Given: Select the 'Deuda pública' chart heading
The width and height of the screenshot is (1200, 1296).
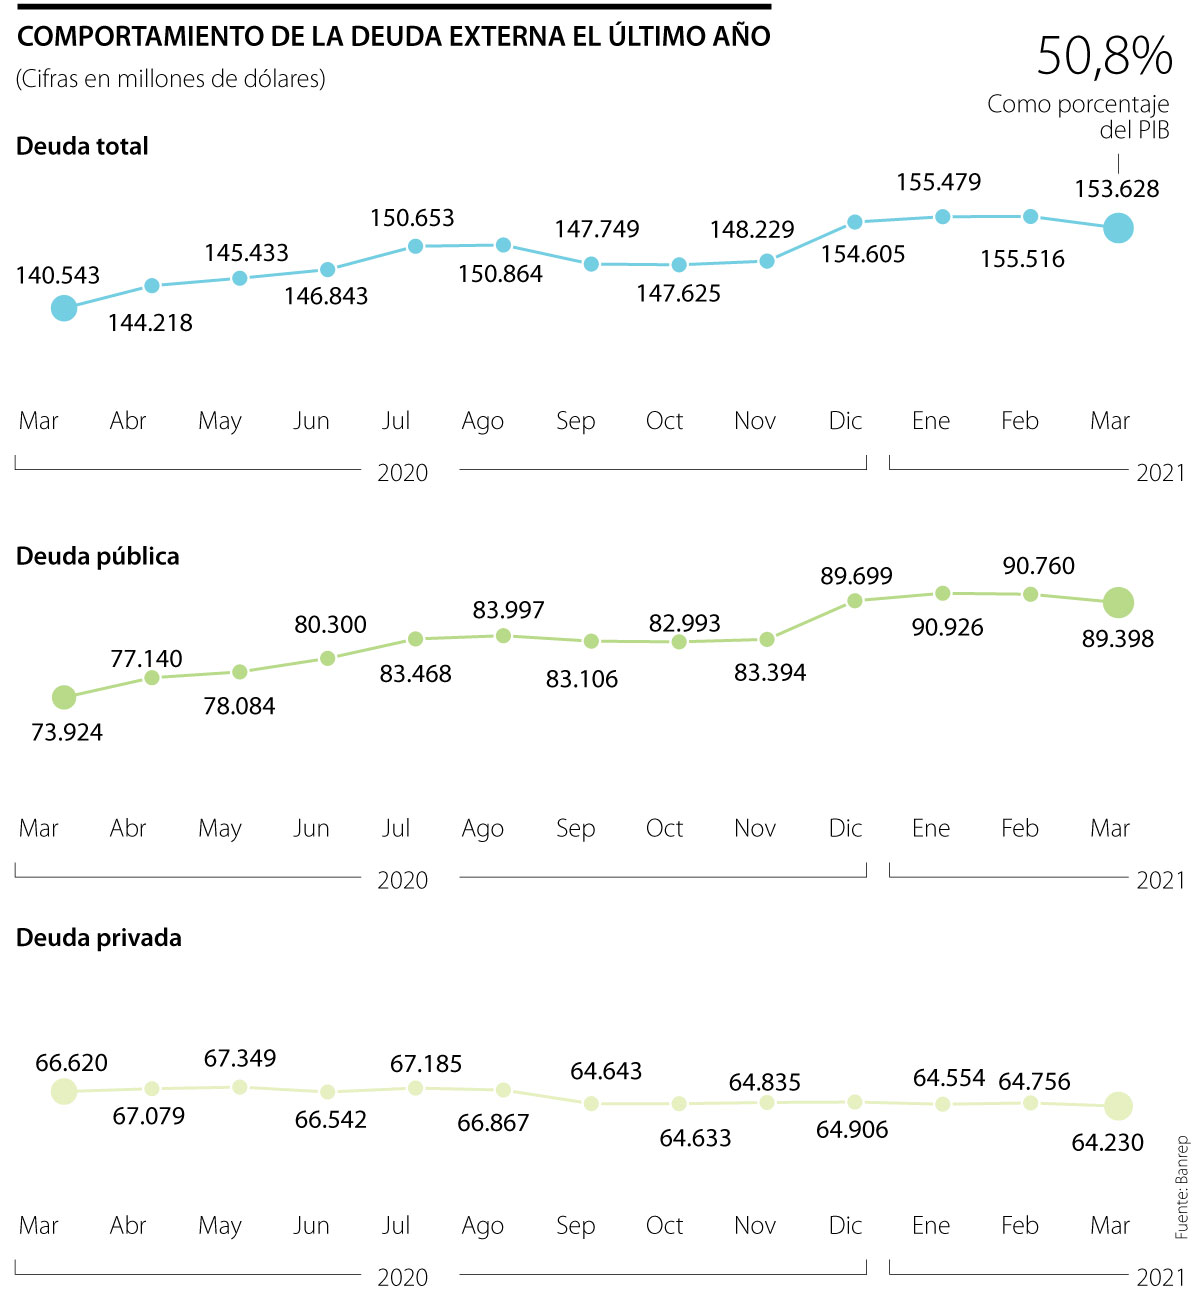Looking at the screenshot, I should coord(98,556).
